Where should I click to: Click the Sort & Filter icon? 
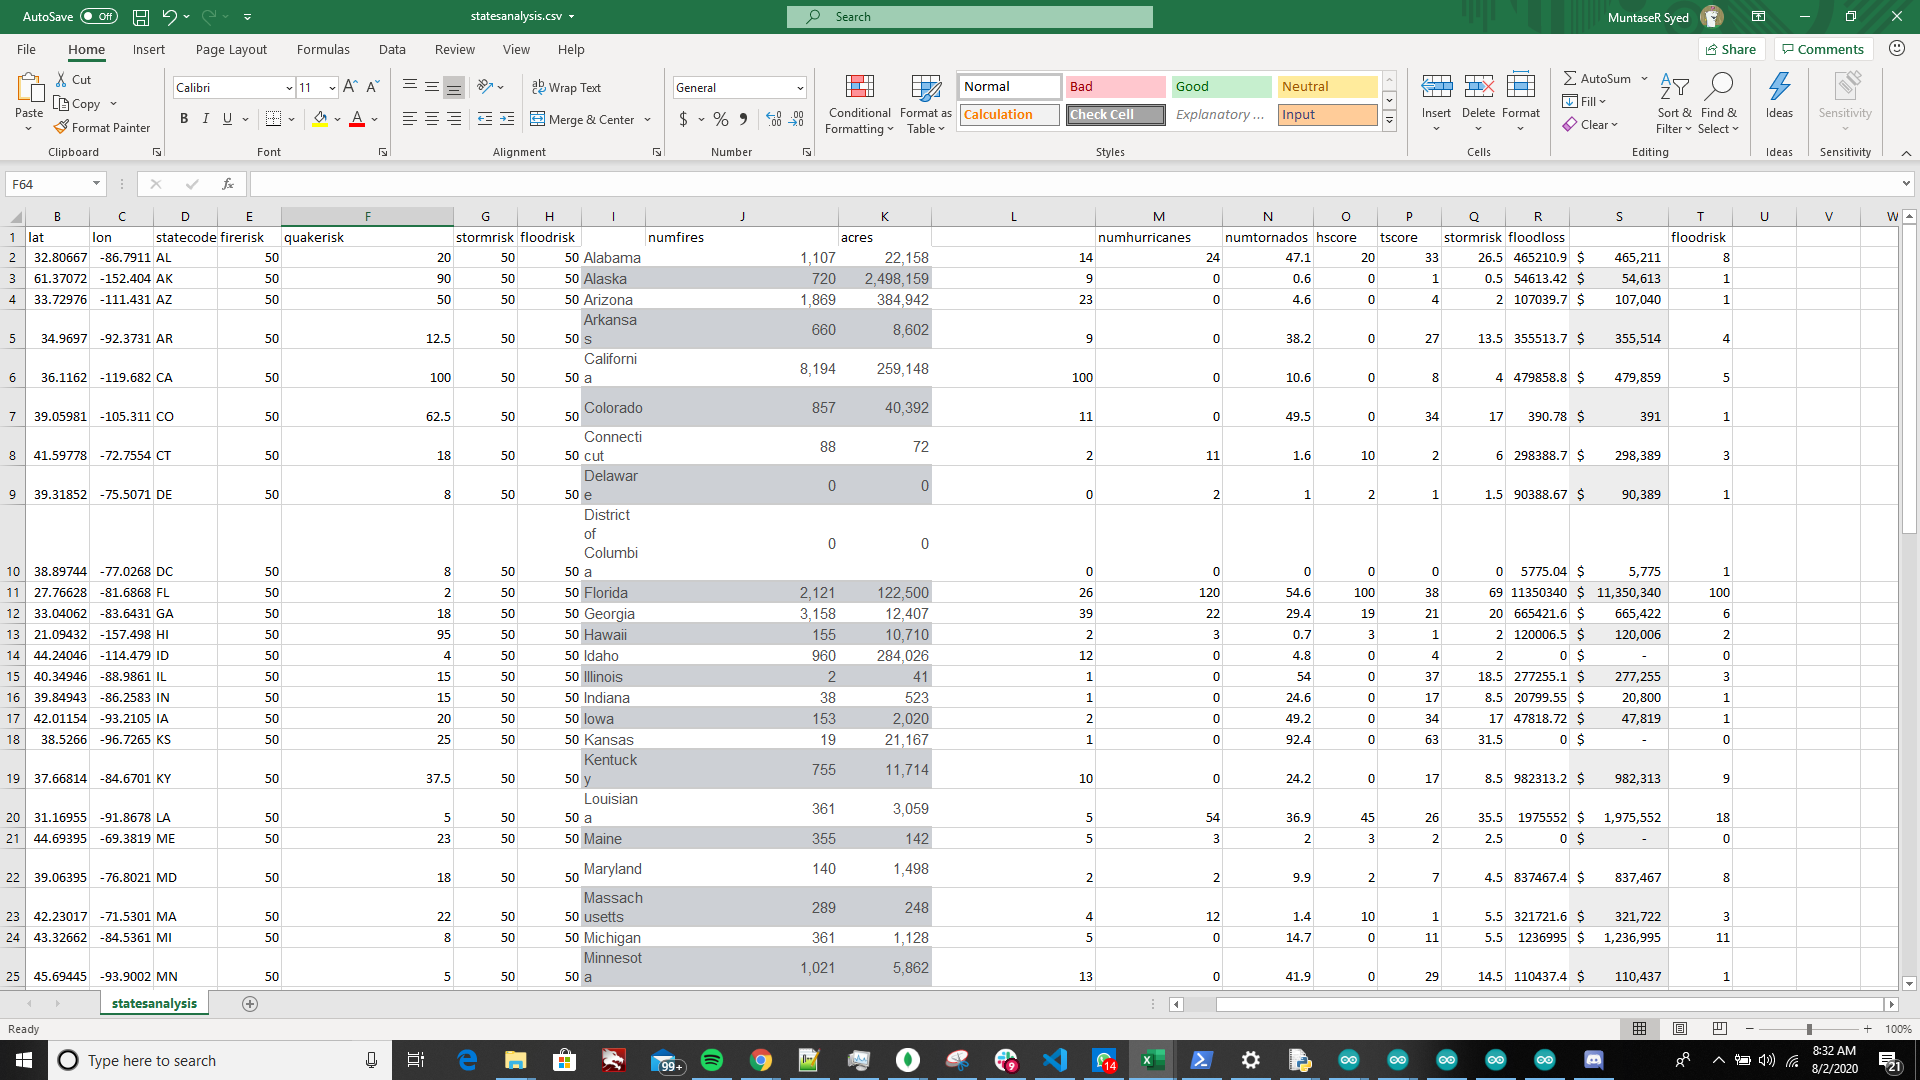point(1673,88)
